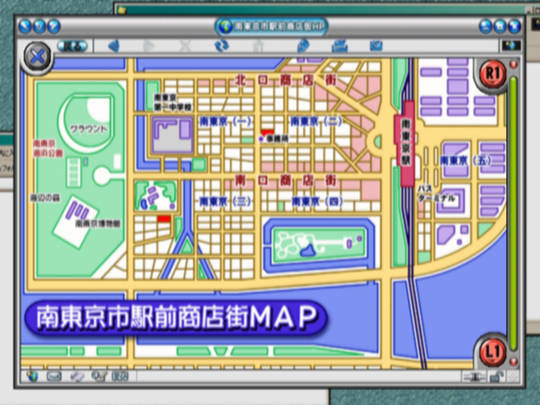The width and height of the screenshot is (540, 405).
Task: Select the red marker near 南東京（一）
Action: 268,132
